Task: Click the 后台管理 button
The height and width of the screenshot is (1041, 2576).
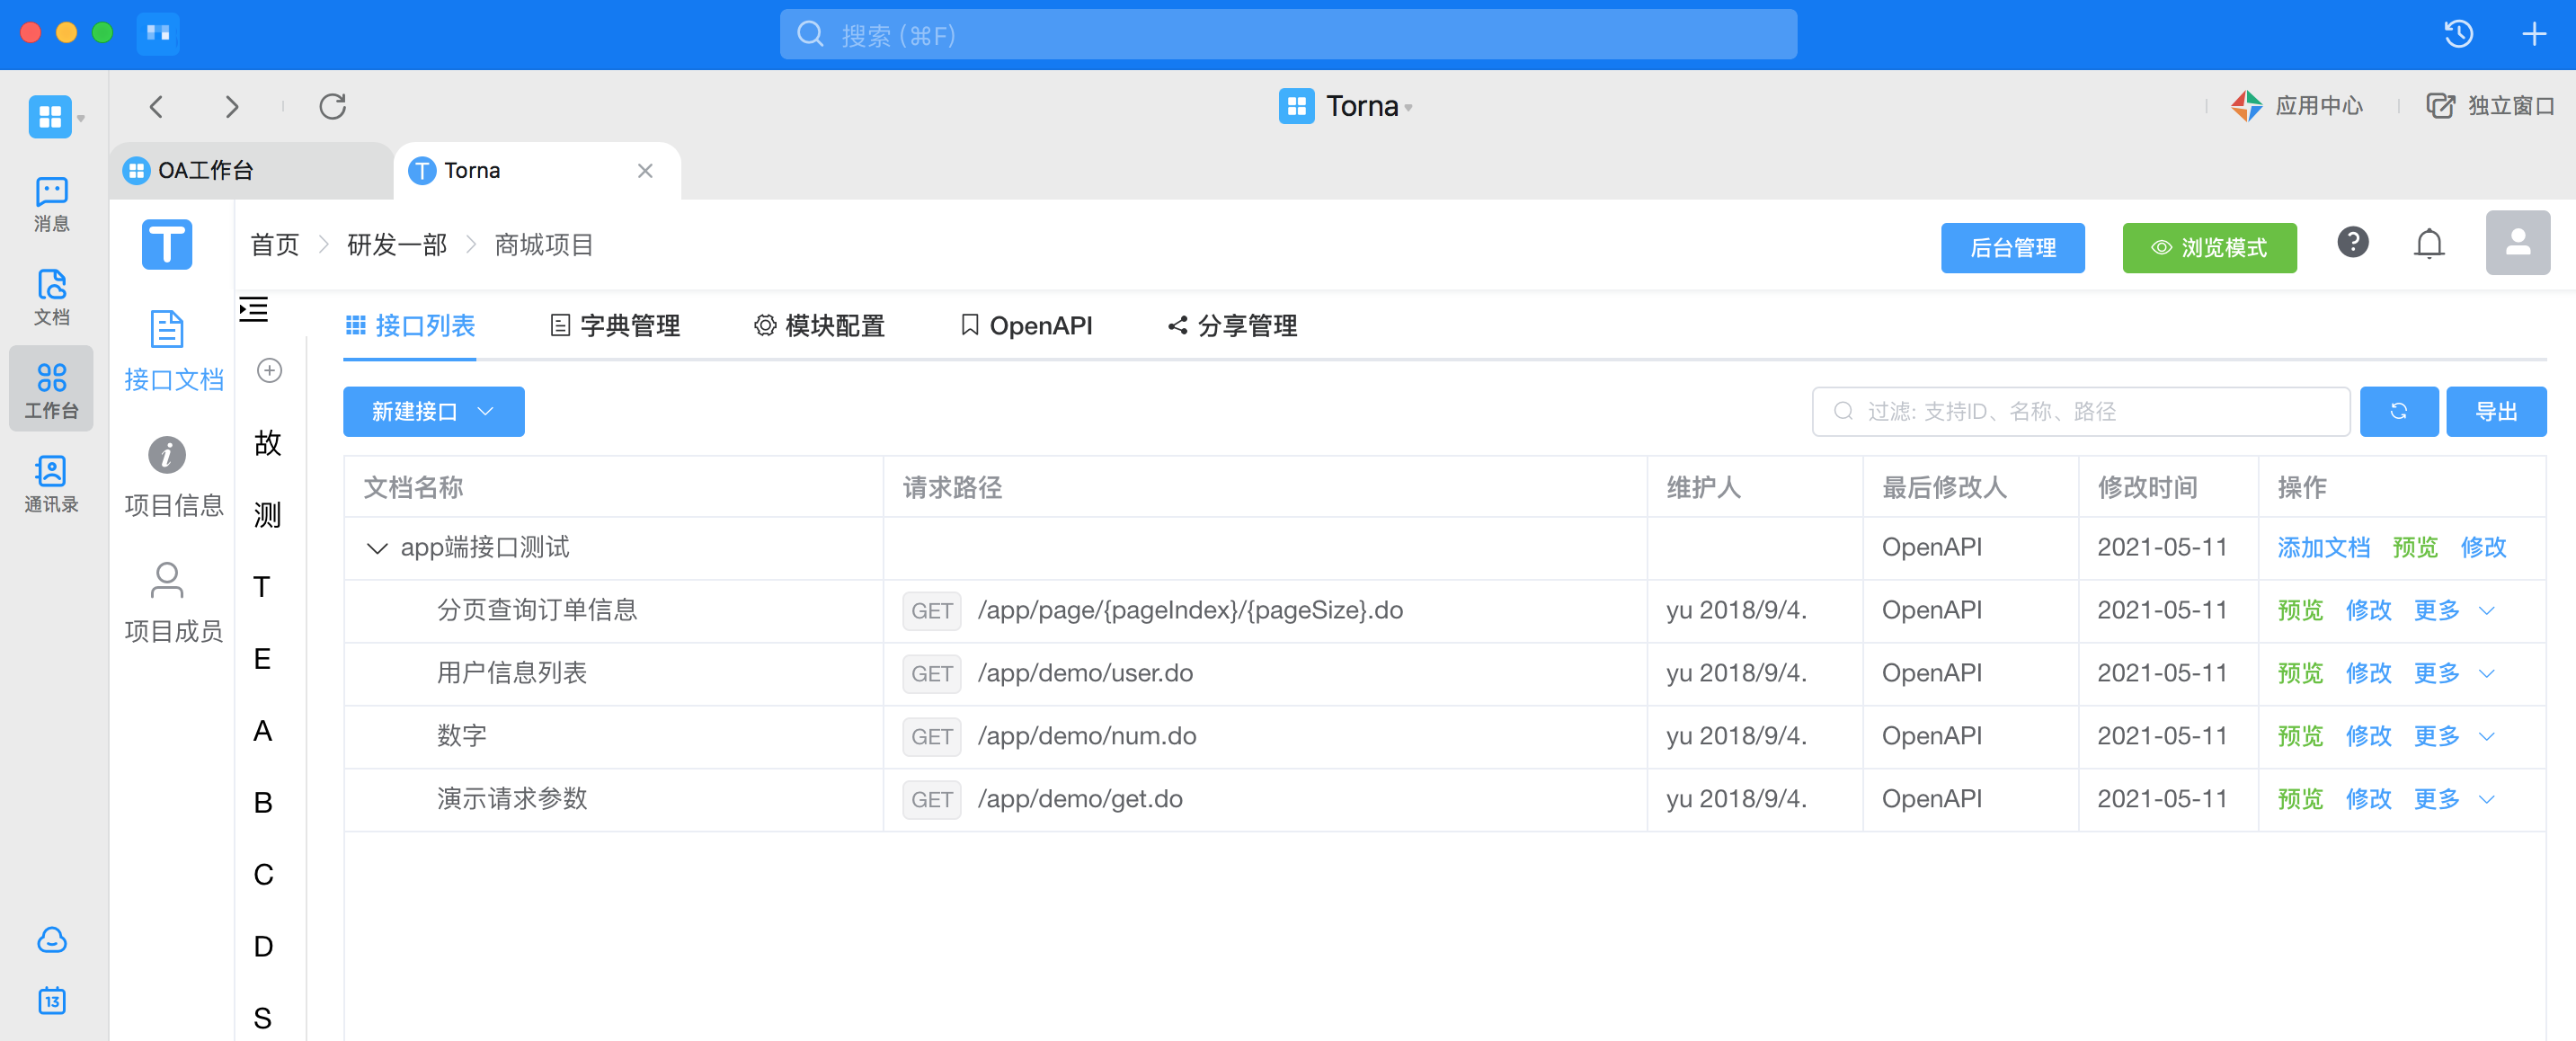Action: click(x=2012, y=248)
